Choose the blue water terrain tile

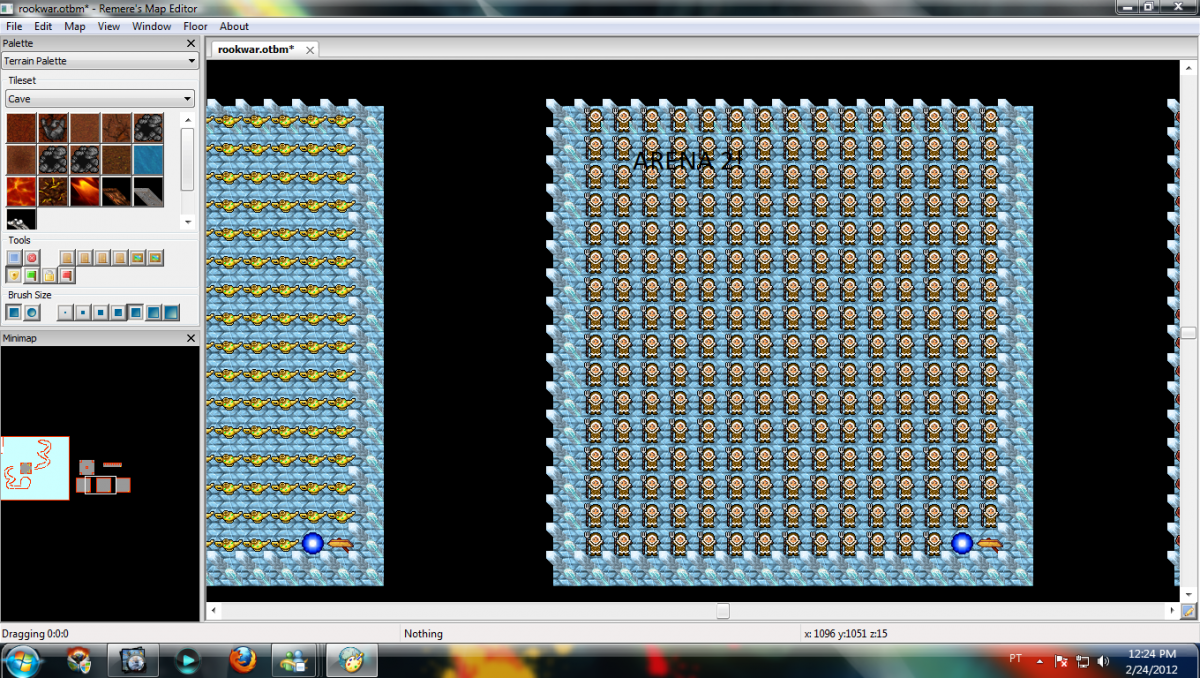pos(149,160)
